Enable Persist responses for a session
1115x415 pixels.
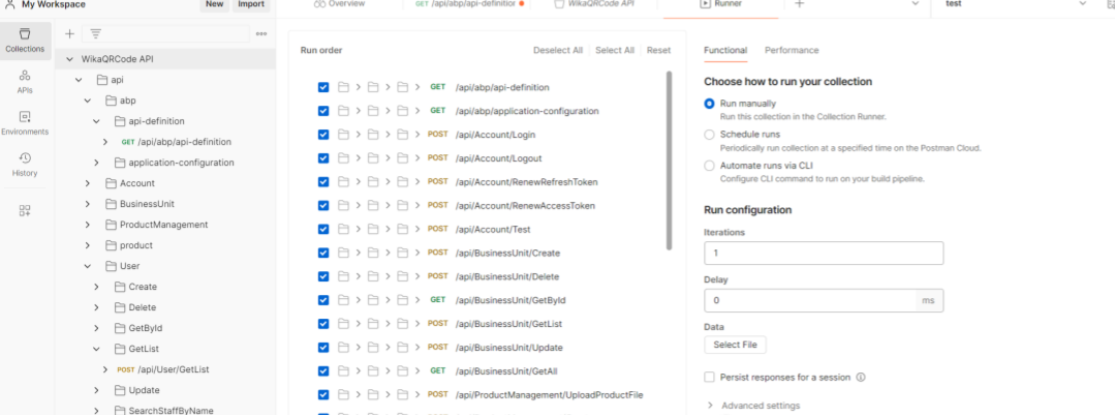coord(709,377)
